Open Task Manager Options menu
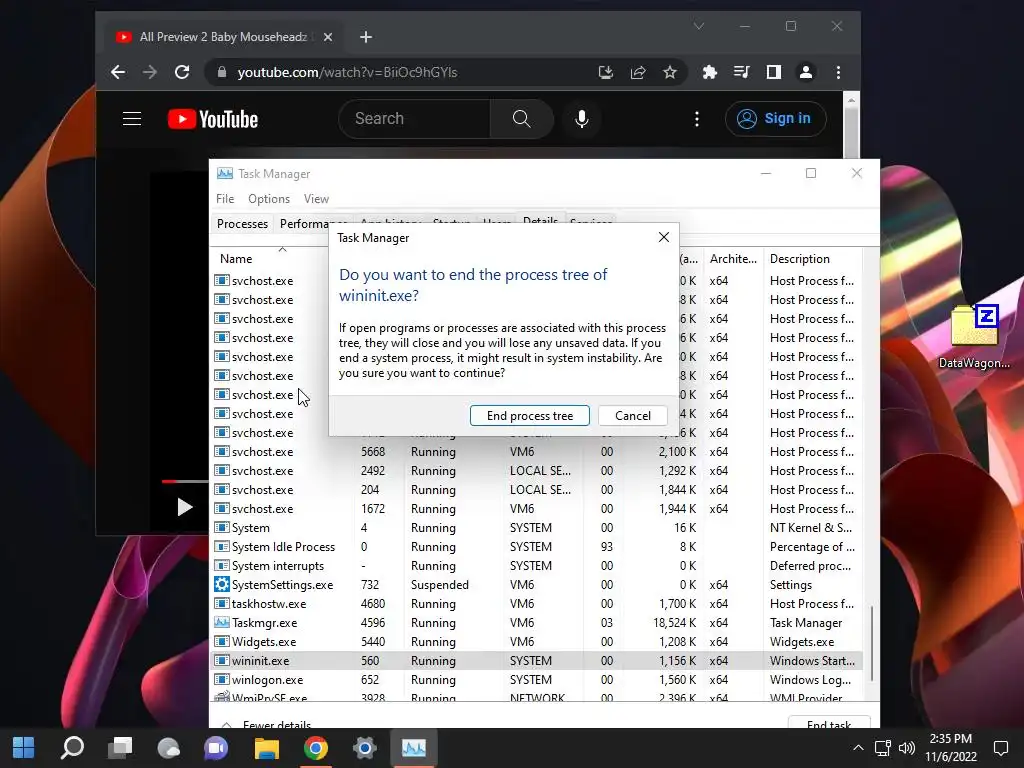 coord(268,199)
